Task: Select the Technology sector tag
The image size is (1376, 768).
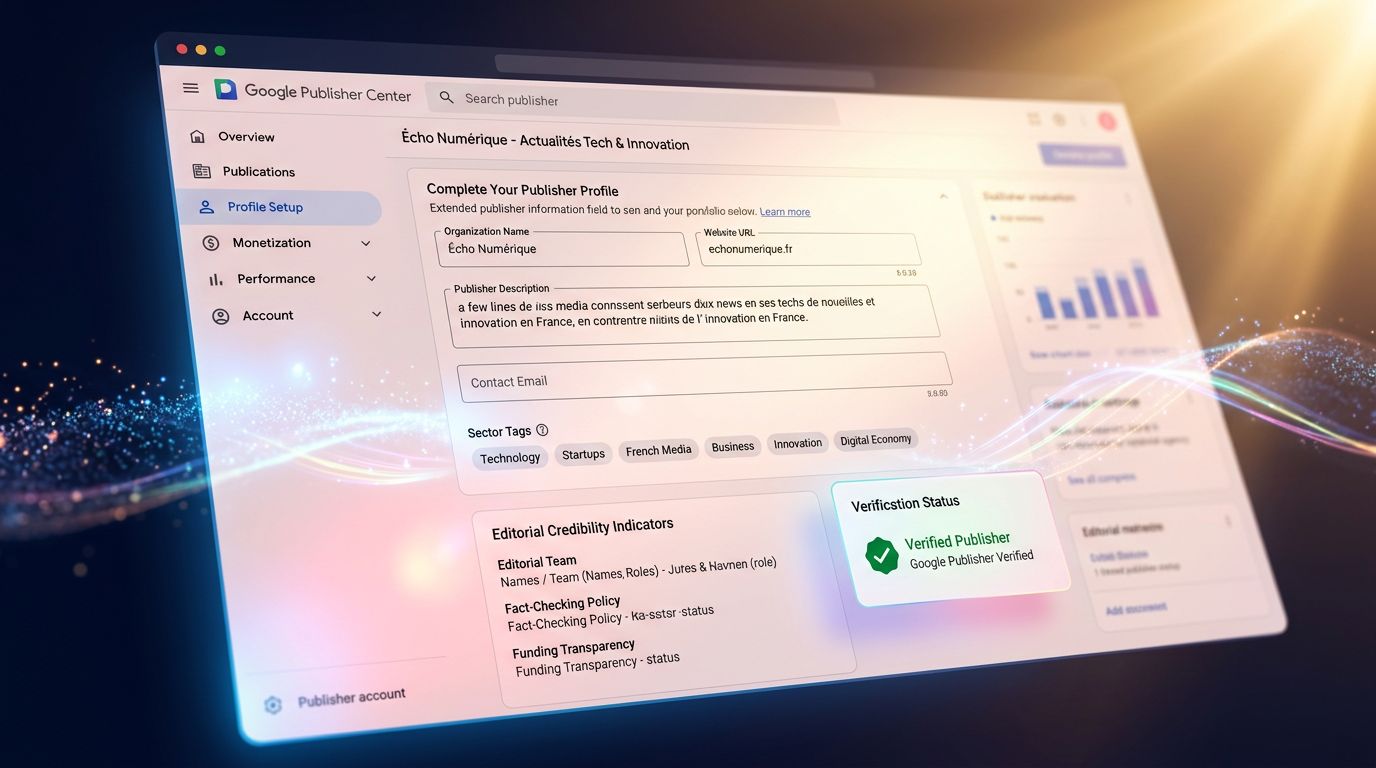Action: (510, 458)
